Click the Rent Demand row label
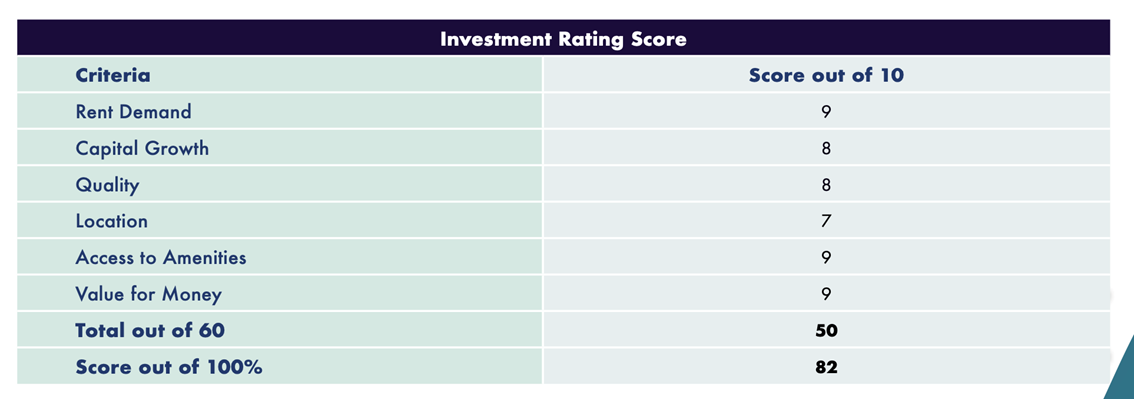This screenshot has width=1134, height=399. pyautogui.click(x=133, y=112)
